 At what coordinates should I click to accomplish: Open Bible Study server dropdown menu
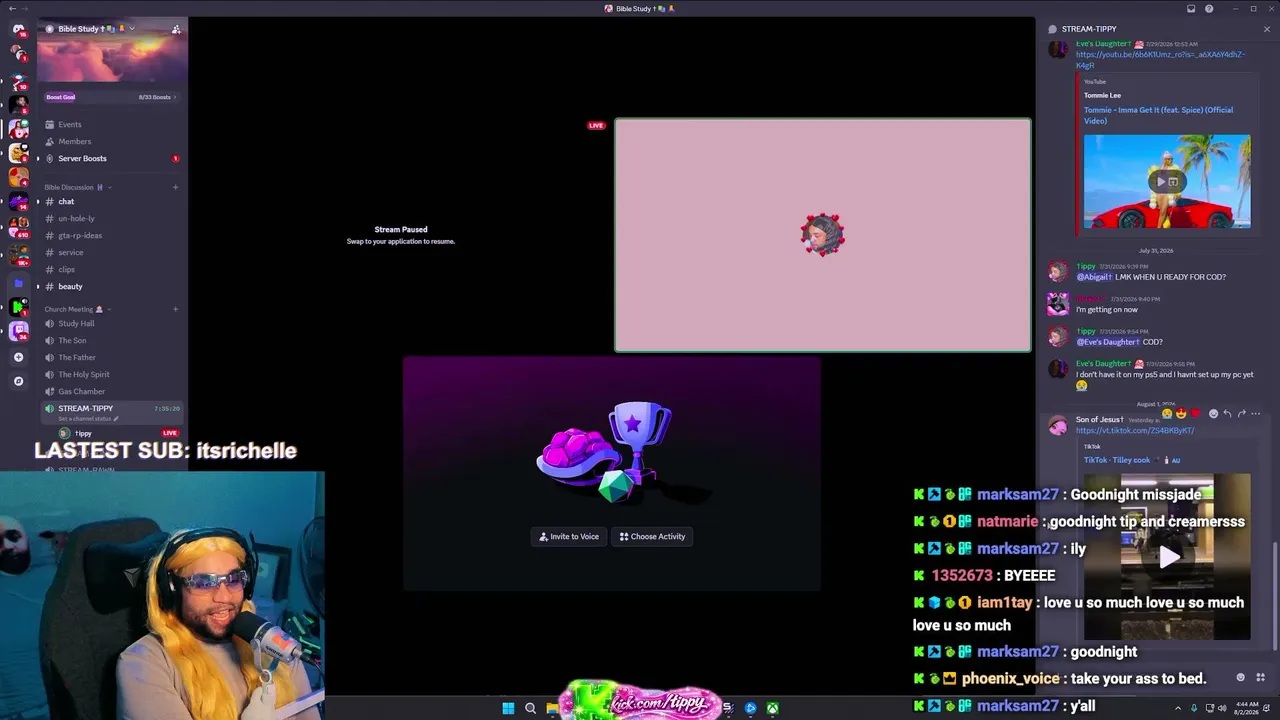pos(131,29)
